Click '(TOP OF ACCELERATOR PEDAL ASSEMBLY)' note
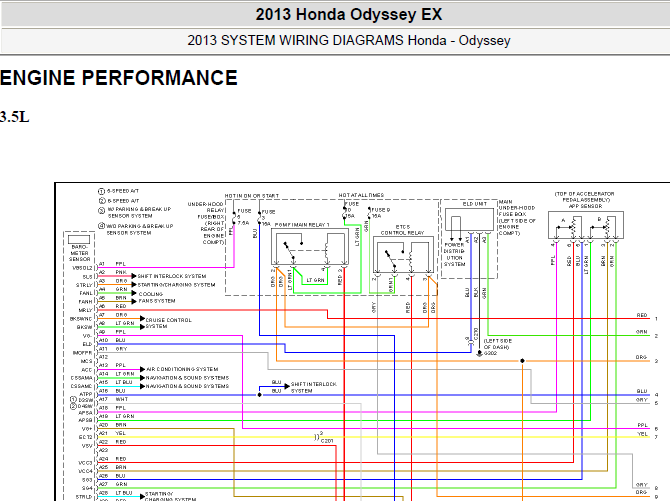The height and width of the screenshot is (501, 670). click(584, 197)
